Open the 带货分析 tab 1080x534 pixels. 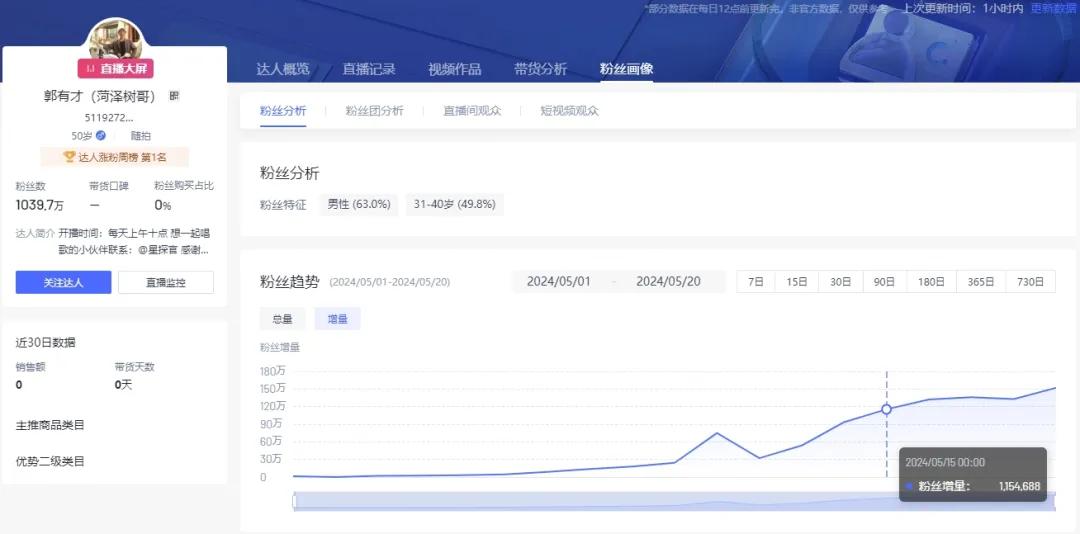tap(540, 69)
